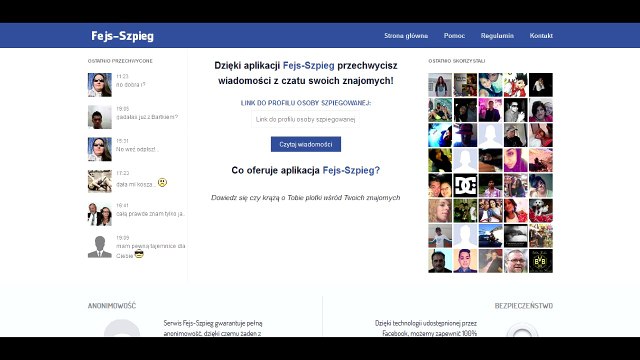This screenshot has height=360, width=640.
Task: Click the Fejs-Szpieg site logo
Action: [x=122, y=36]
